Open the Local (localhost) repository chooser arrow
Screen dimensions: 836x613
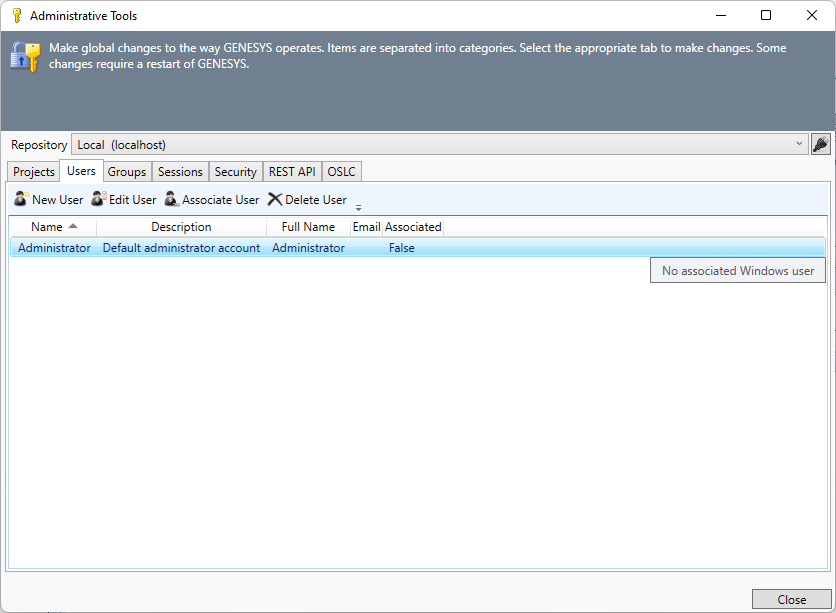point(798,144)
